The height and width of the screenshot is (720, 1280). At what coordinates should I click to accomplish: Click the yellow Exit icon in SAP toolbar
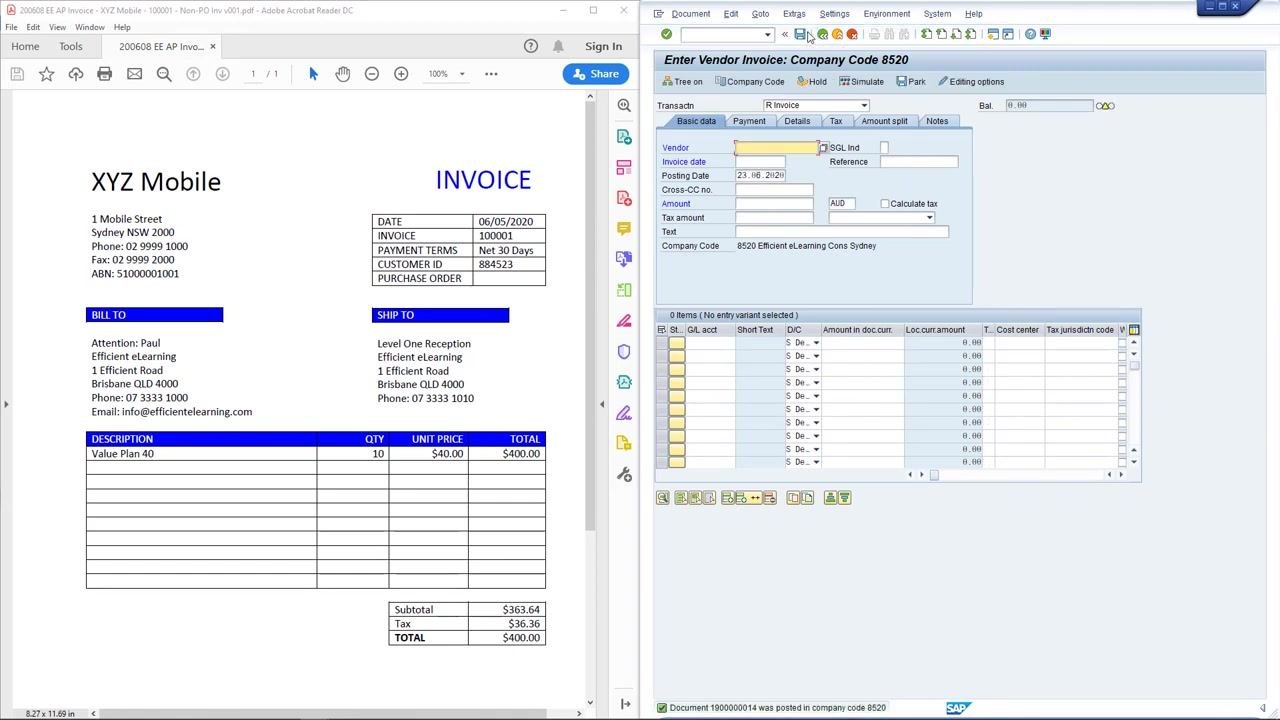(837, 34)
